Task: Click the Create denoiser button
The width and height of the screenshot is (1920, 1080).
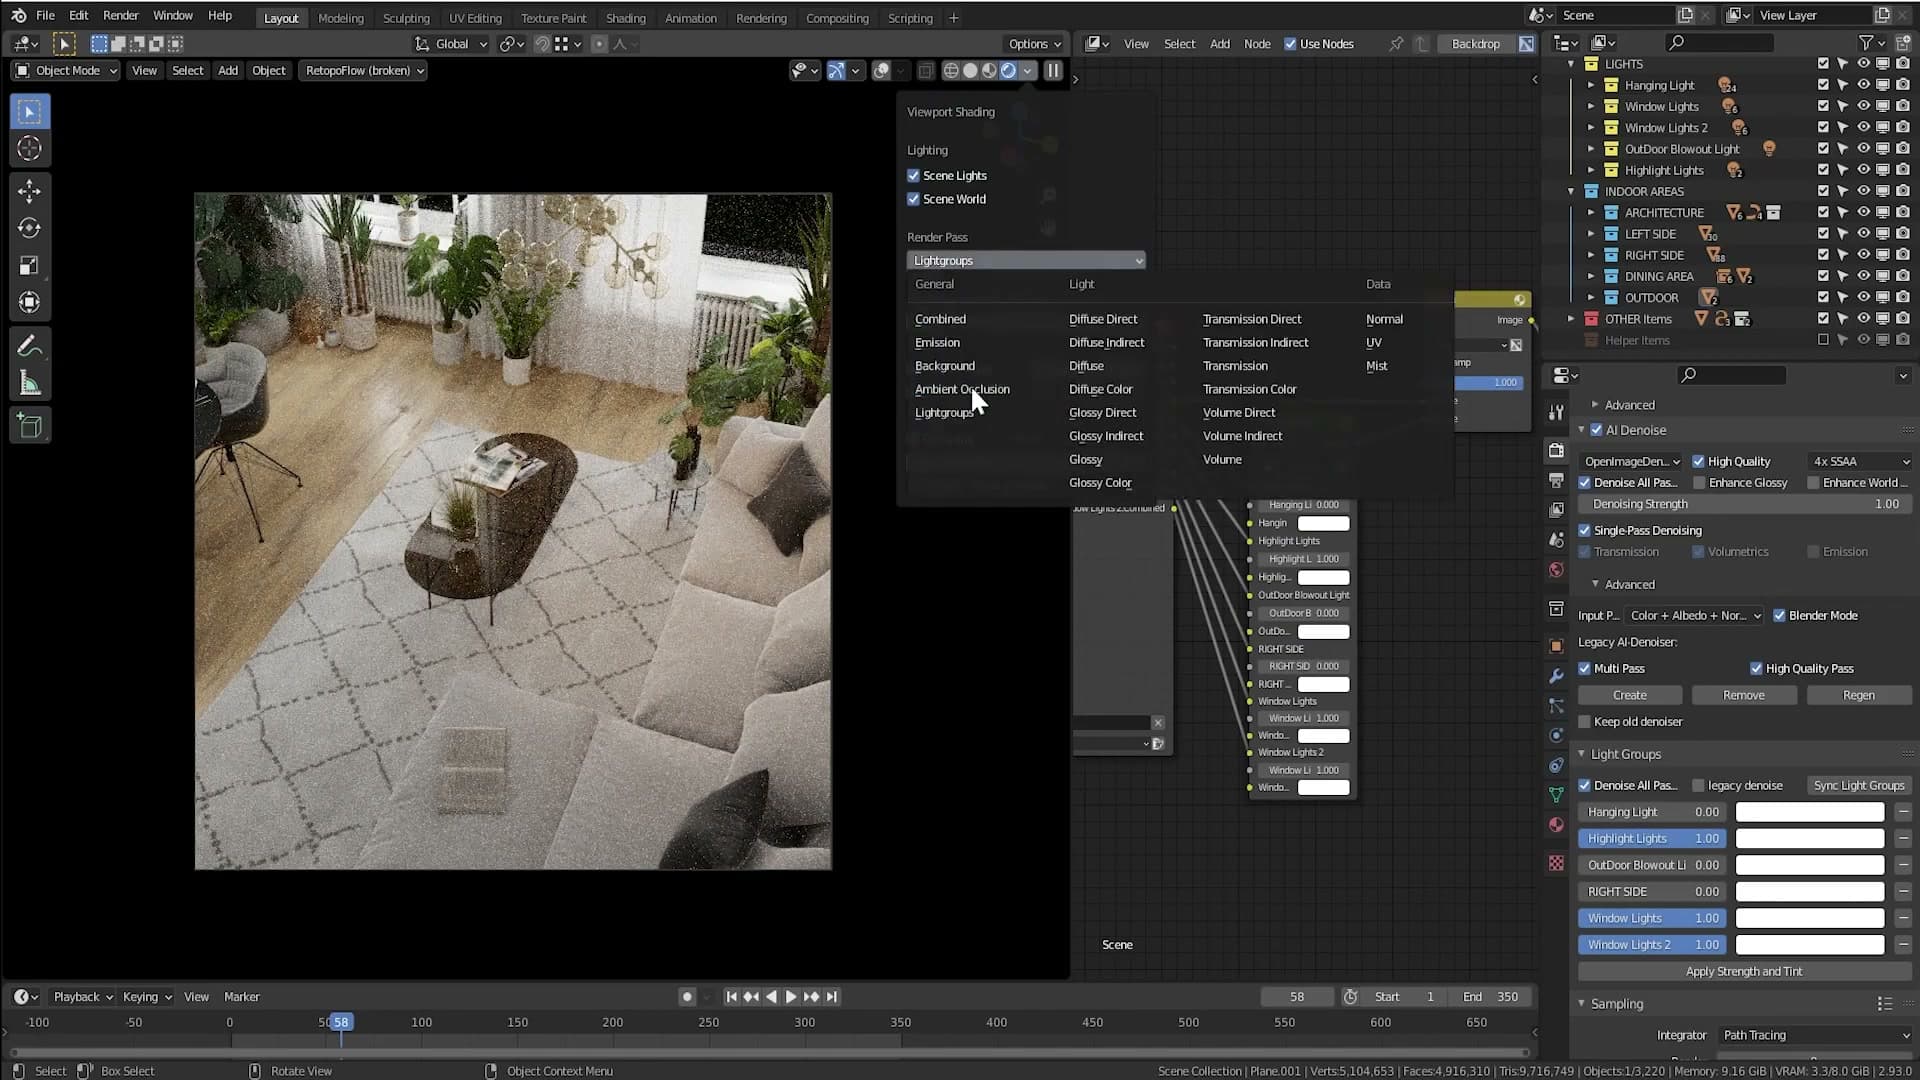Action: coord(1629,695)
